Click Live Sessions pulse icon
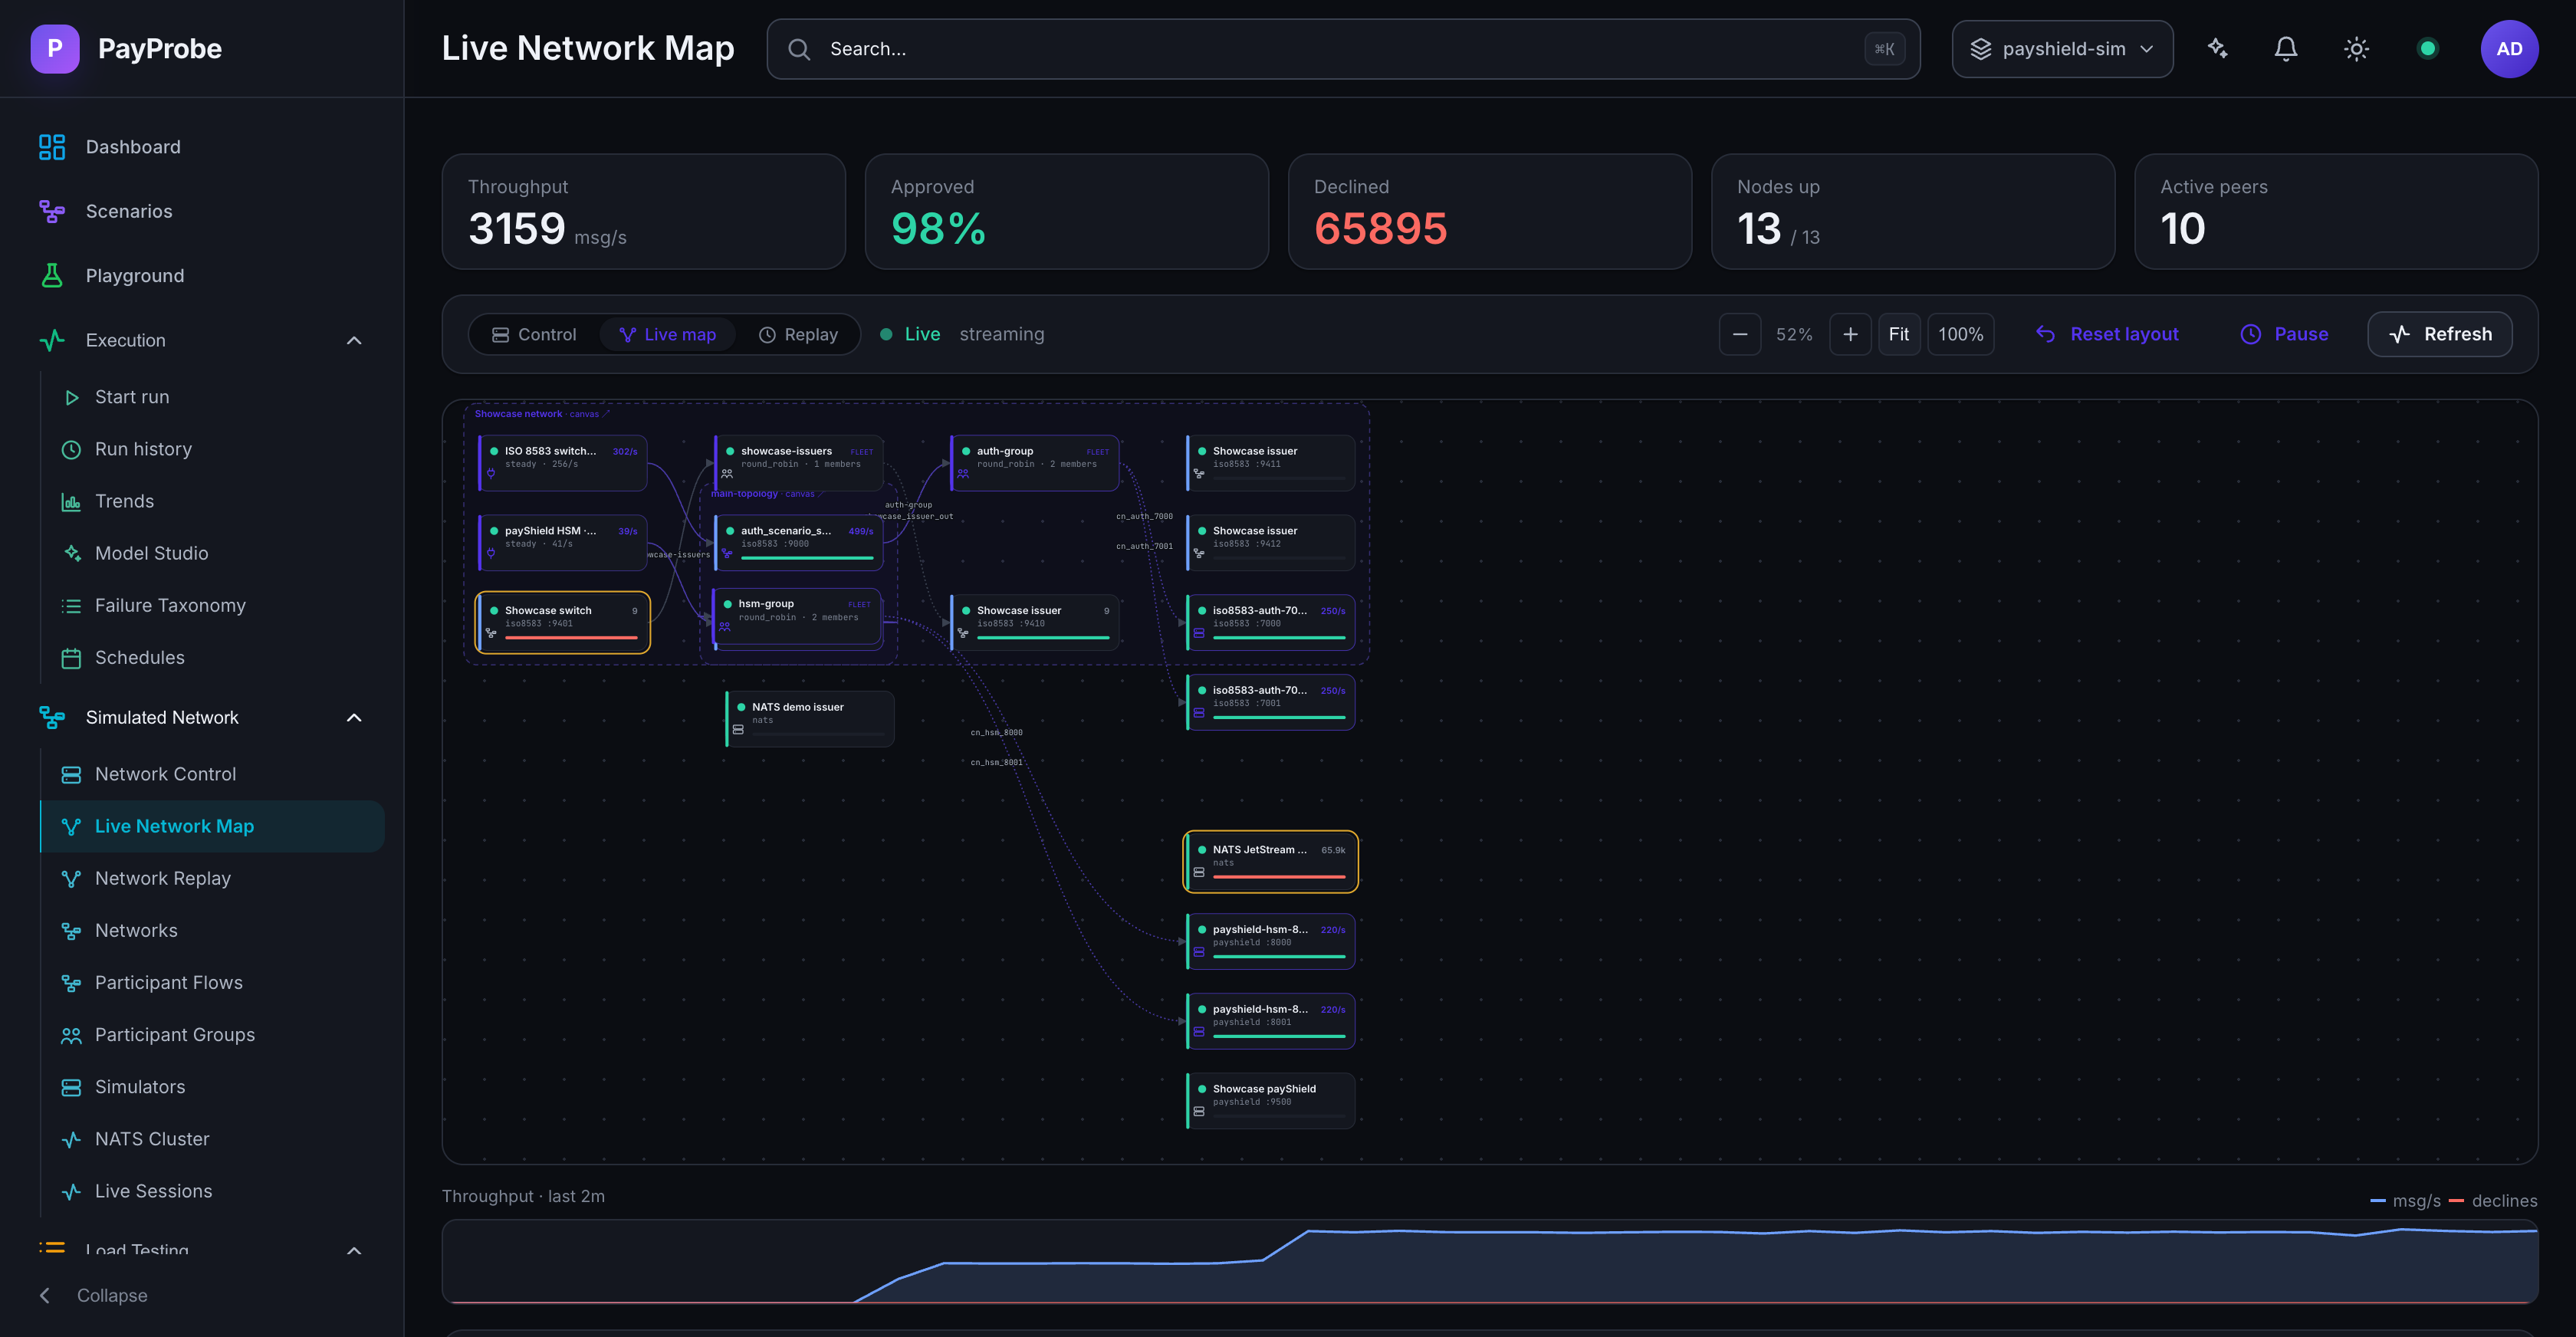 (71, 1191)
